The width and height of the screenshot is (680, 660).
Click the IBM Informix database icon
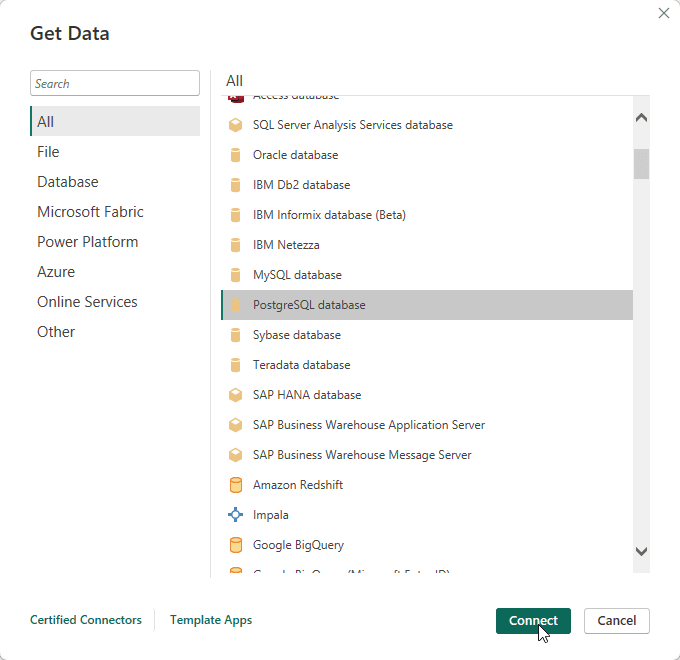coord(235,215)
